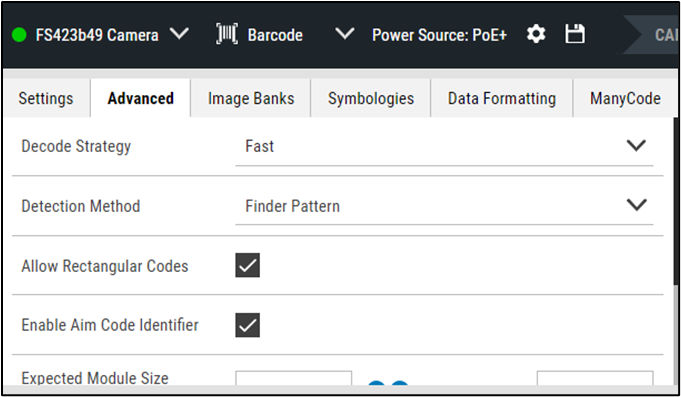Expand the FS423b49 Camera dropdown chevron
Viewport: 681px width, 397px height.
click(x=179, y=33)
